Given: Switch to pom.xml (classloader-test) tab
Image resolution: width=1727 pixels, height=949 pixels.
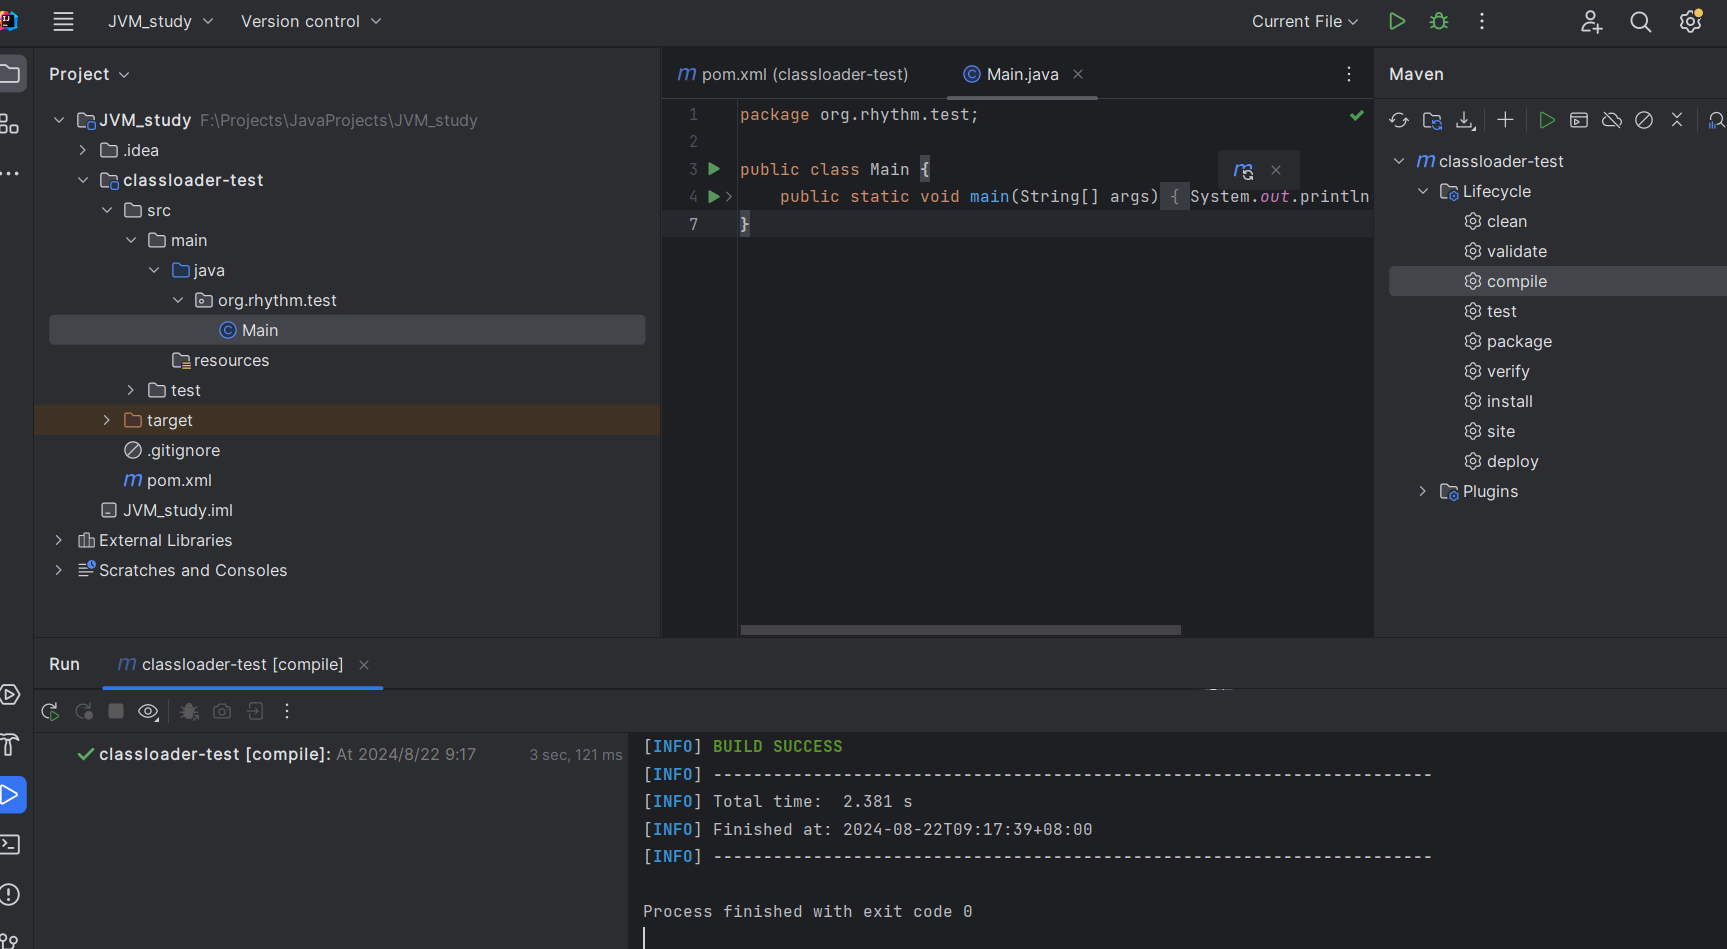Looking at the screenshot, I should point(793,74).
